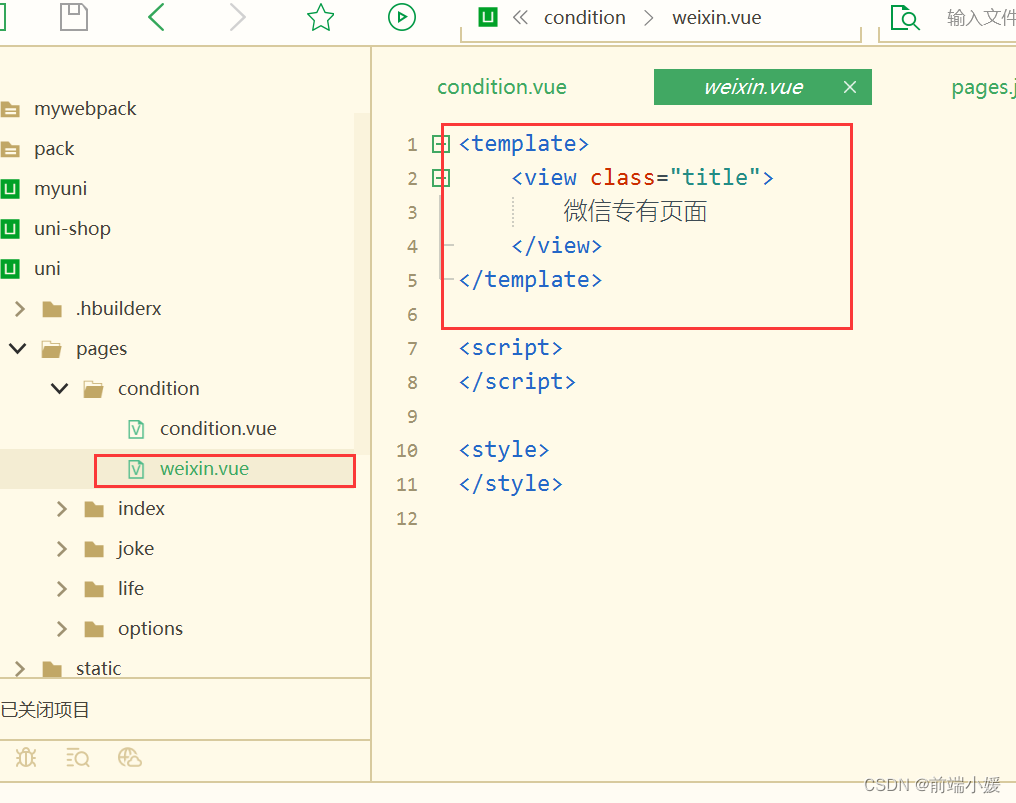Fold the template block on line 1
The width and height of the screenshot is (1016, 803).
(441, 144)
